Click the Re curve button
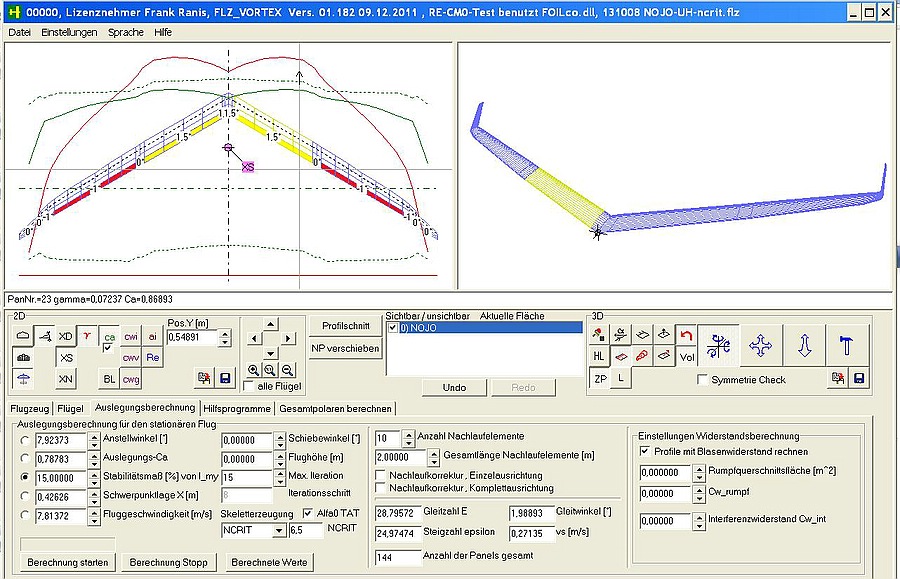The image size is (900, 579). pos(153,357)
